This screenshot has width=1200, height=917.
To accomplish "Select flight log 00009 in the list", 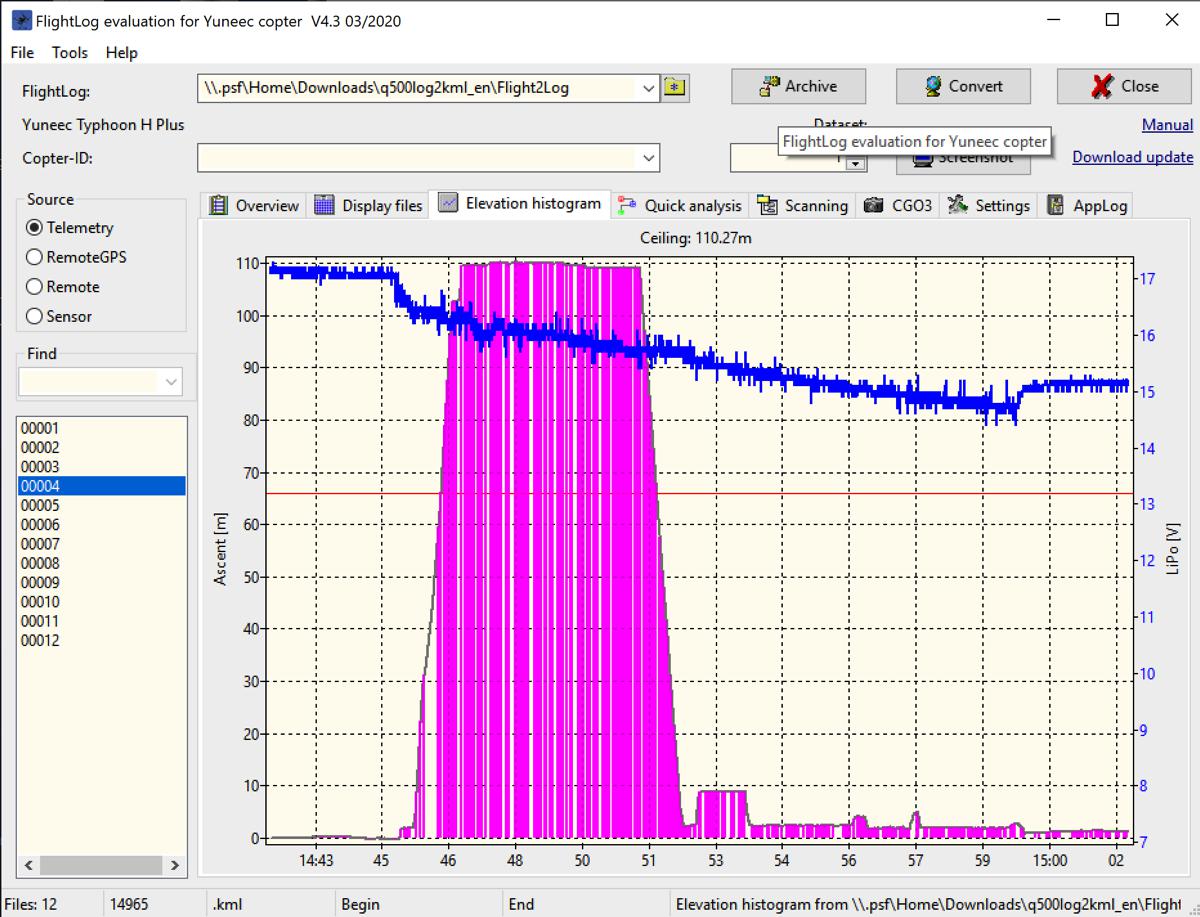I will click(102, 583).
